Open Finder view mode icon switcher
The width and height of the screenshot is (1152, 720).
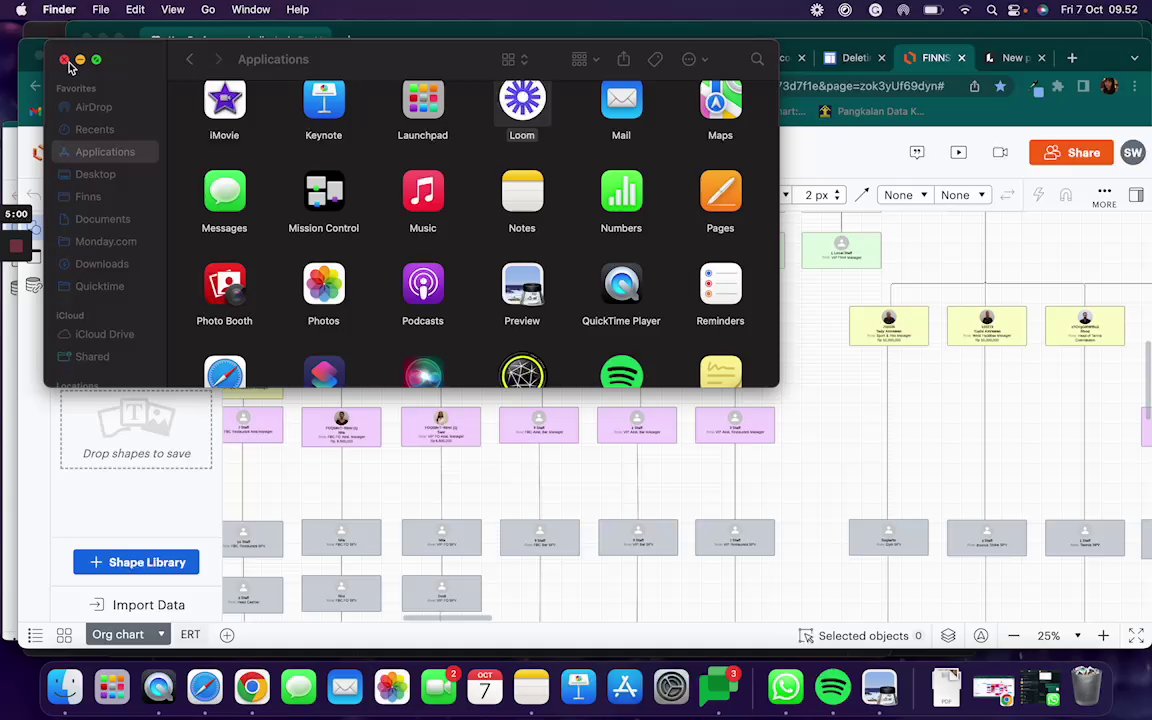click(x=514, y=60)
